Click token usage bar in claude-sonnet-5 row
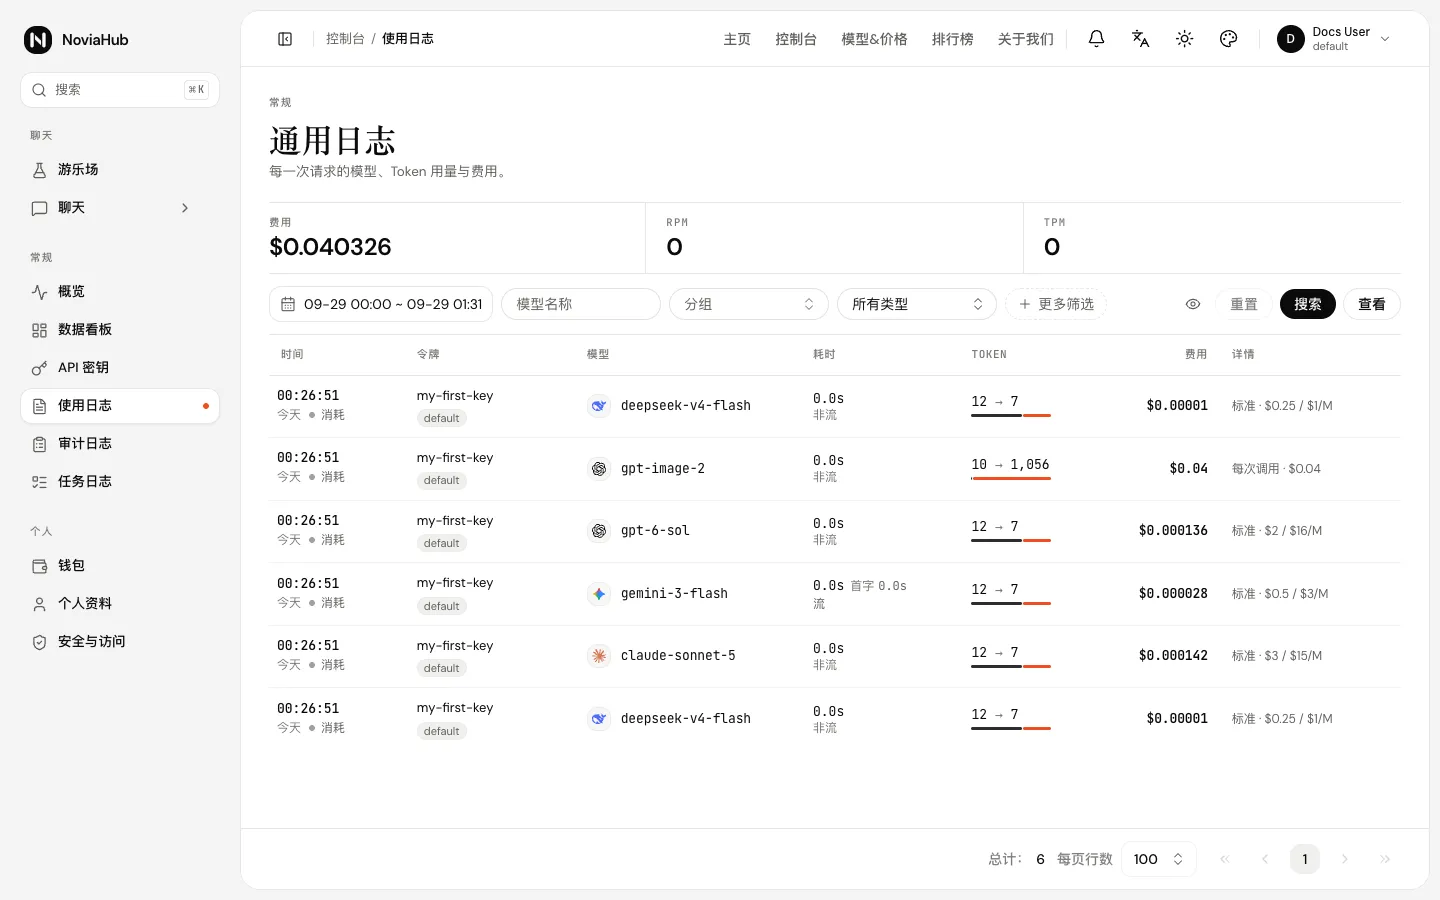The width and height of the screenshot is (1440, 900). point(1010,666)
